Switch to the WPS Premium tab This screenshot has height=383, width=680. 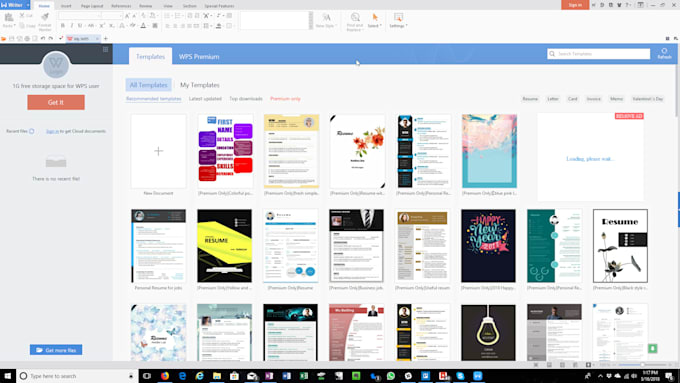coord(199,56)
